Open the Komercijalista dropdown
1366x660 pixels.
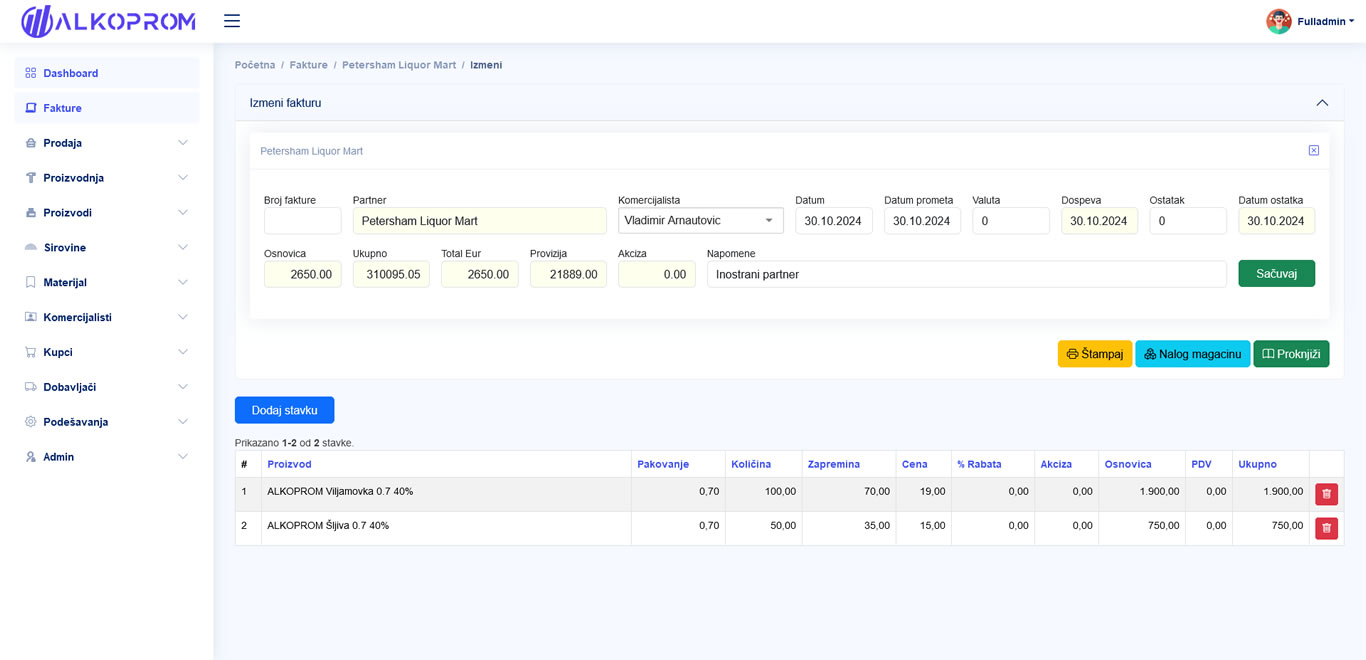click(x=700, y=220)
